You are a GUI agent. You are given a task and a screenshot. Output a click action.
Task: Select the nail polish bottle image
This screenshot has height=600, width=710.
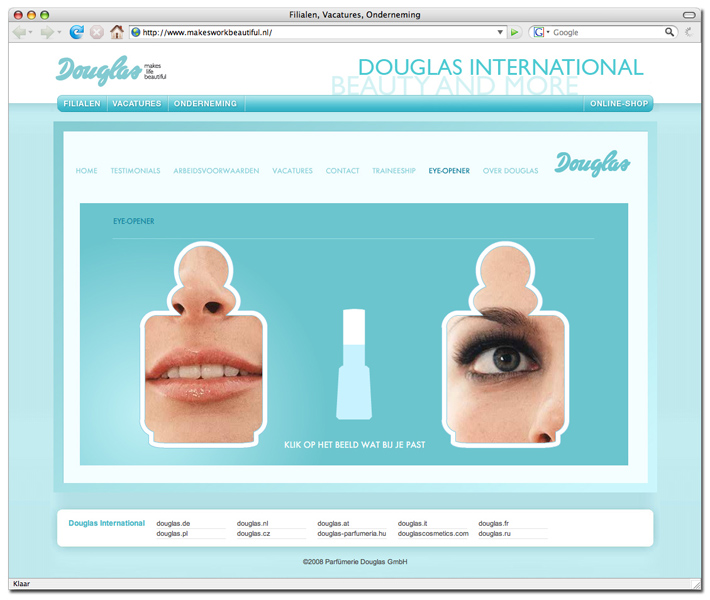point(354,364)
